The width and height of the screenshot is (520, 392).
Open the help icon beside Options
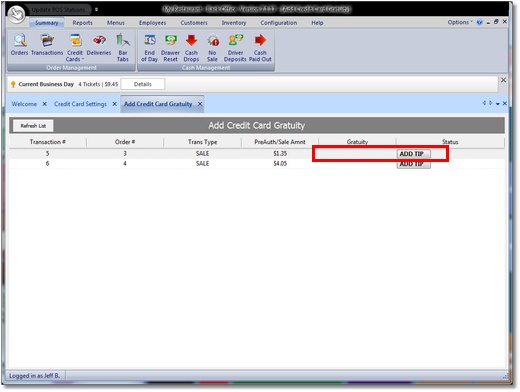pyautogui.click(x=480, y=22)
